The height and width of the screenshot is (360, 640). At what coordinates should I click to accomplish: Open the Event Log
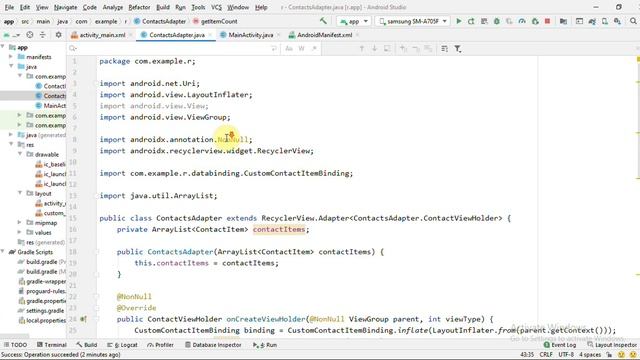pos(560,345)
